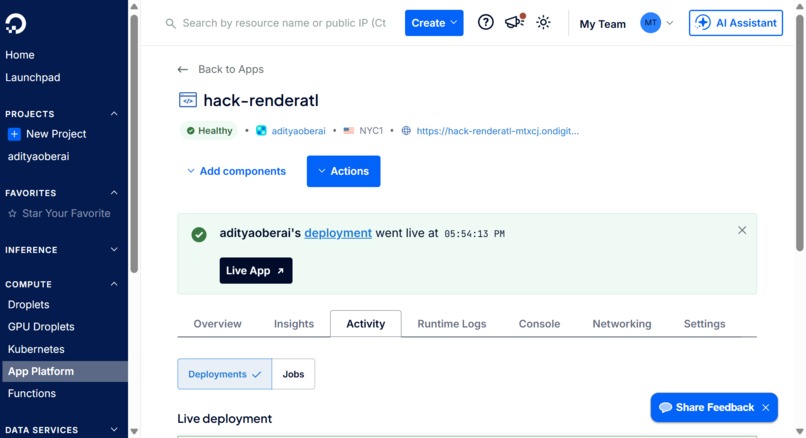Open the Create dropdown

tap(434, 23)
